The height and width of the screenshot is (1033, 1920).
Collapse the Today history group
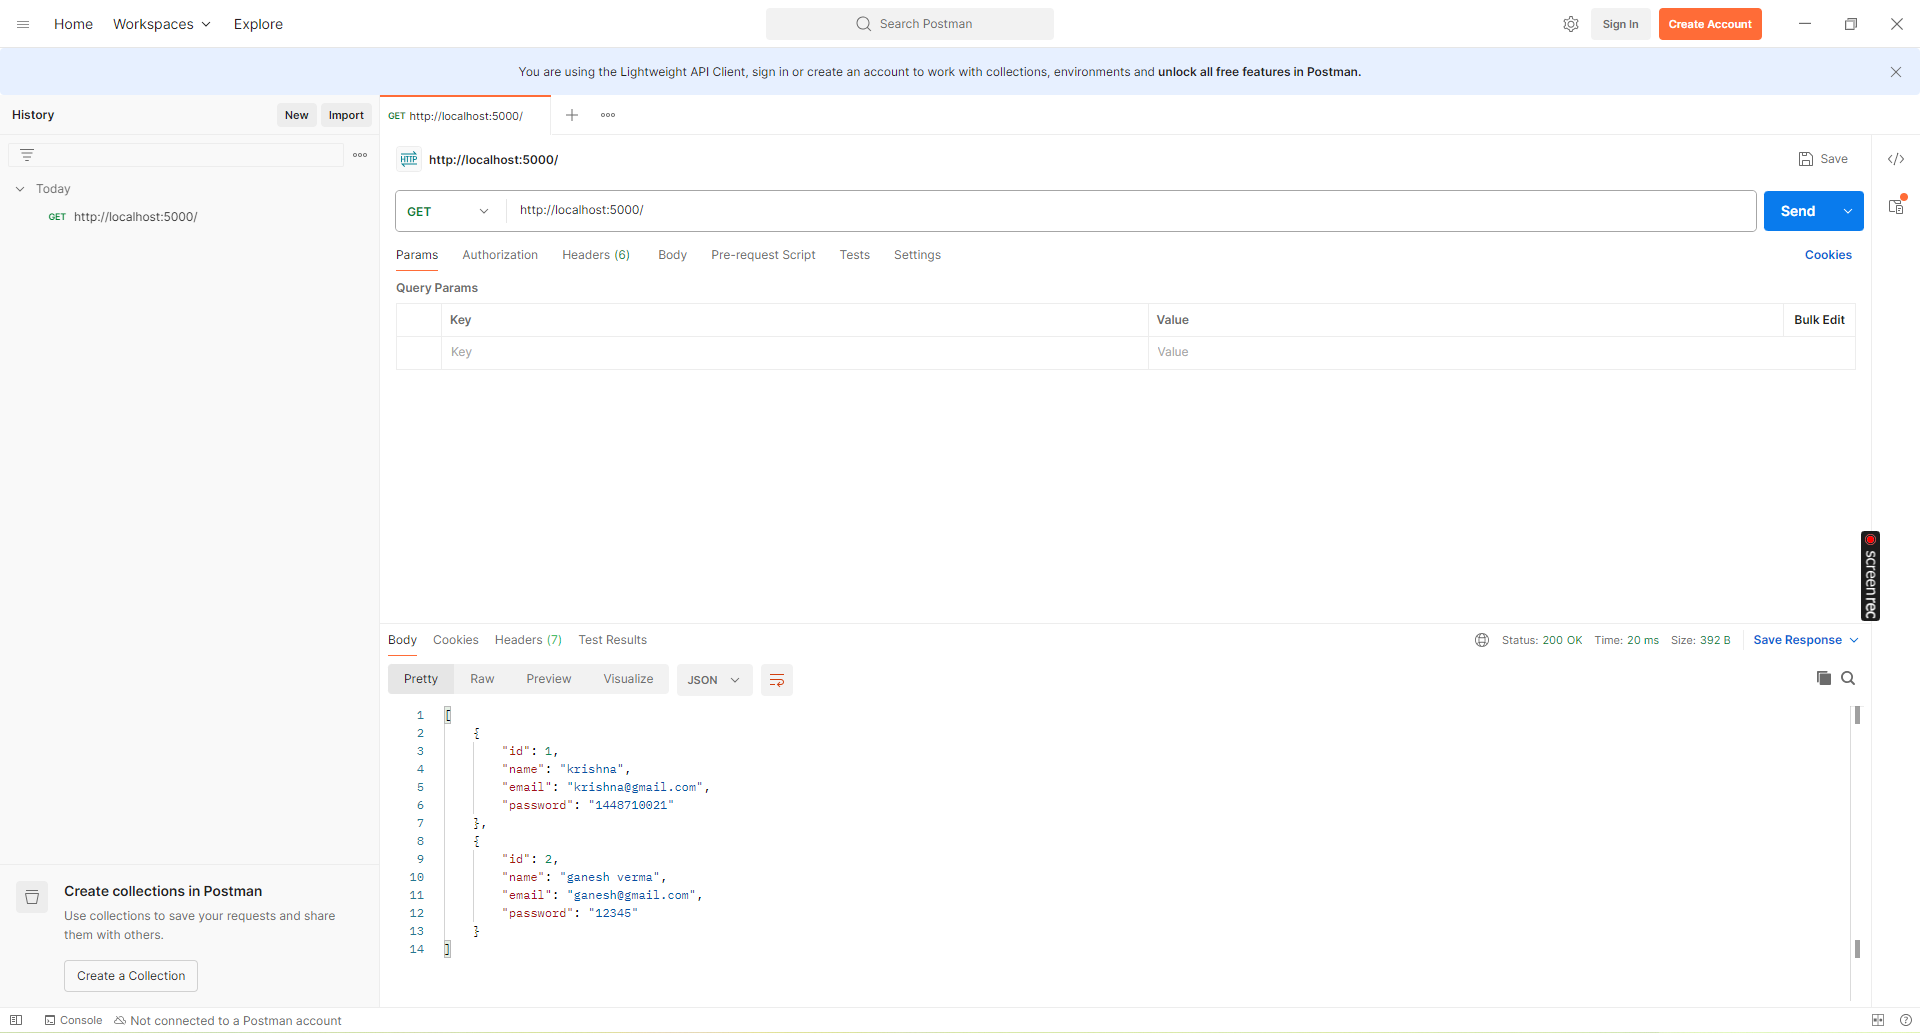tap(20, 189)
